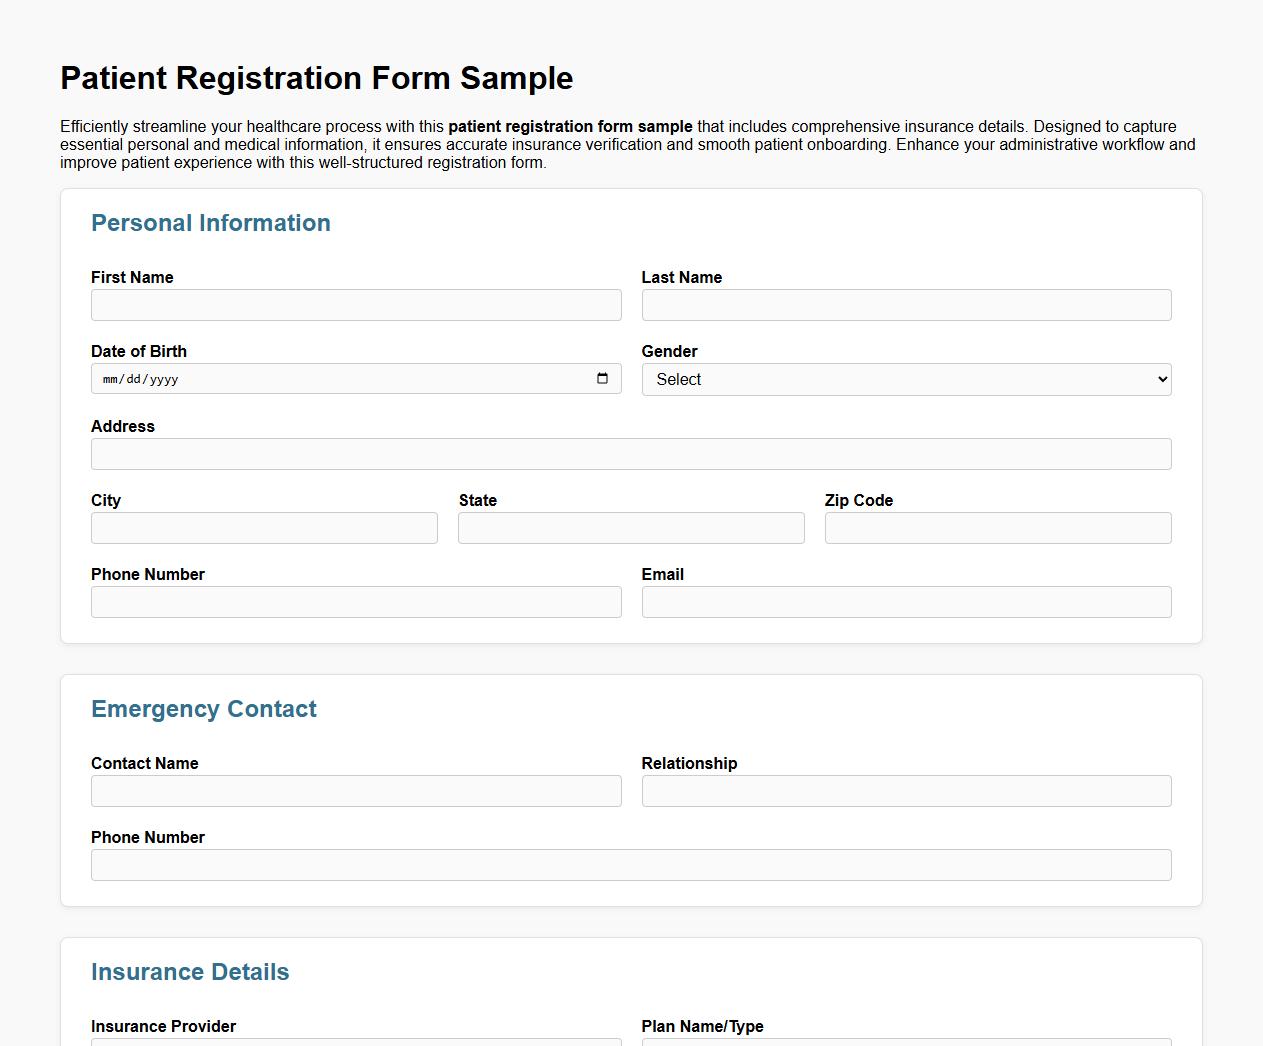Select the 'Select' placeholder option in Gender
This screenshot has width=1263, height=1046.
tap(906, 379)
